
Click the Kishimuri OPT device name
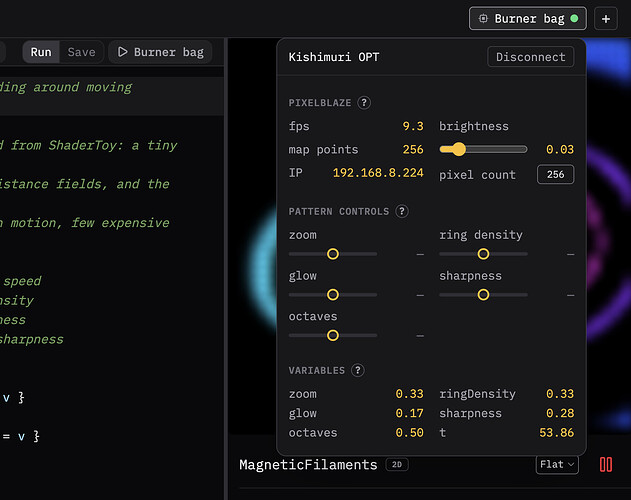pyautogui.click(x=334, y=57)
